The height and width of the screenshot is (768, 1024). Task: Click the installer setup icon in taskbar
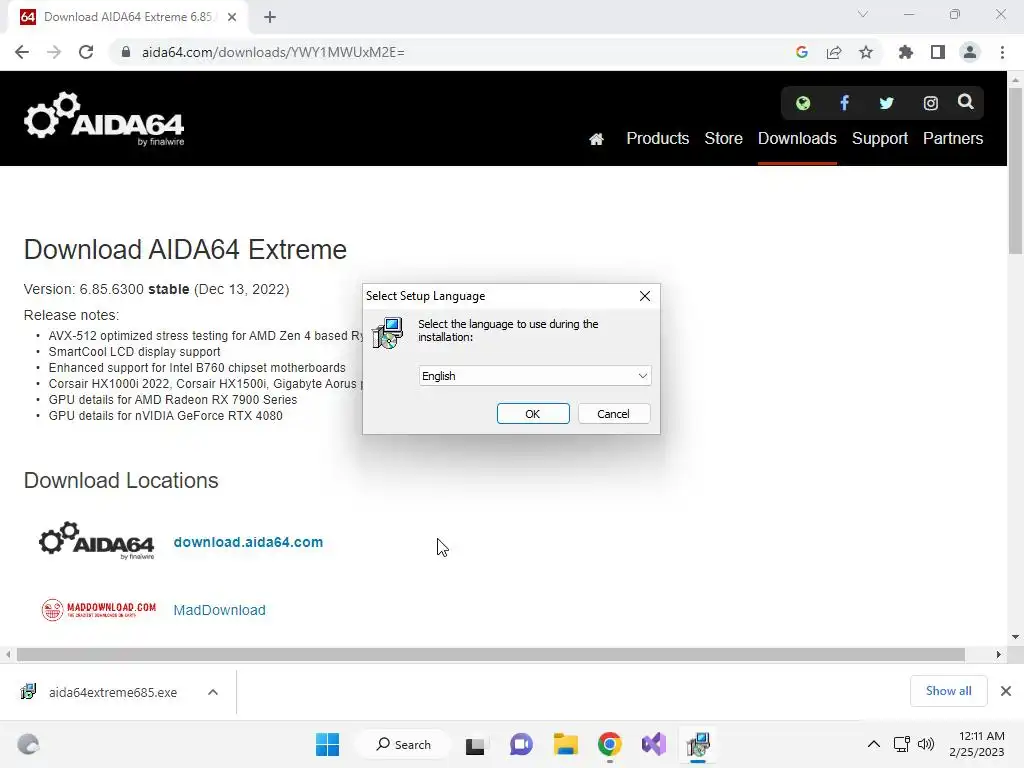[697, 744]
